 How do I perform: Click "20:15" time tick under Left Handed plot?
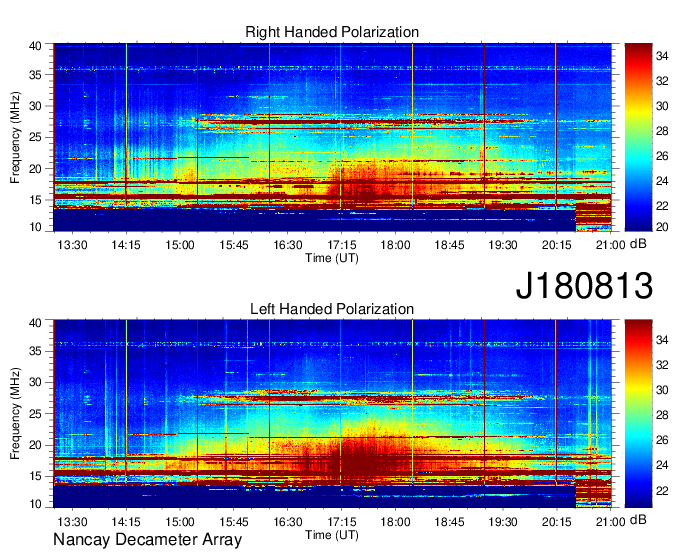point(557,521)
